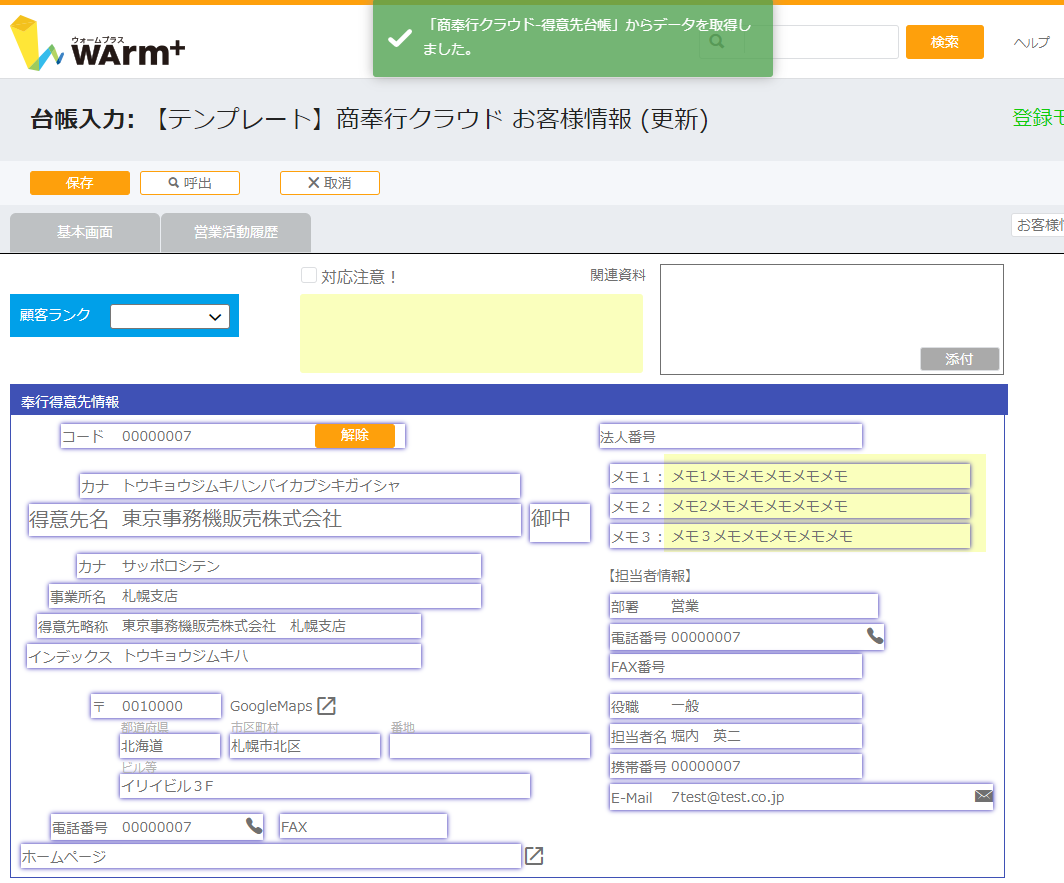This screenshot has height=883, width=1064.
Task: Click the 得意先略称 field
Action: coord(229,626)
